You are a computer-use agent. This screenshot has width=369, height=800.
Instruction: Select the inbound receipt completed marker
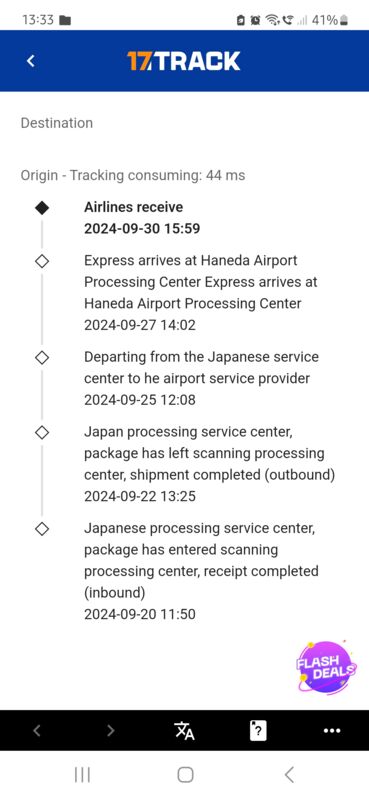[x=42, y=529]
